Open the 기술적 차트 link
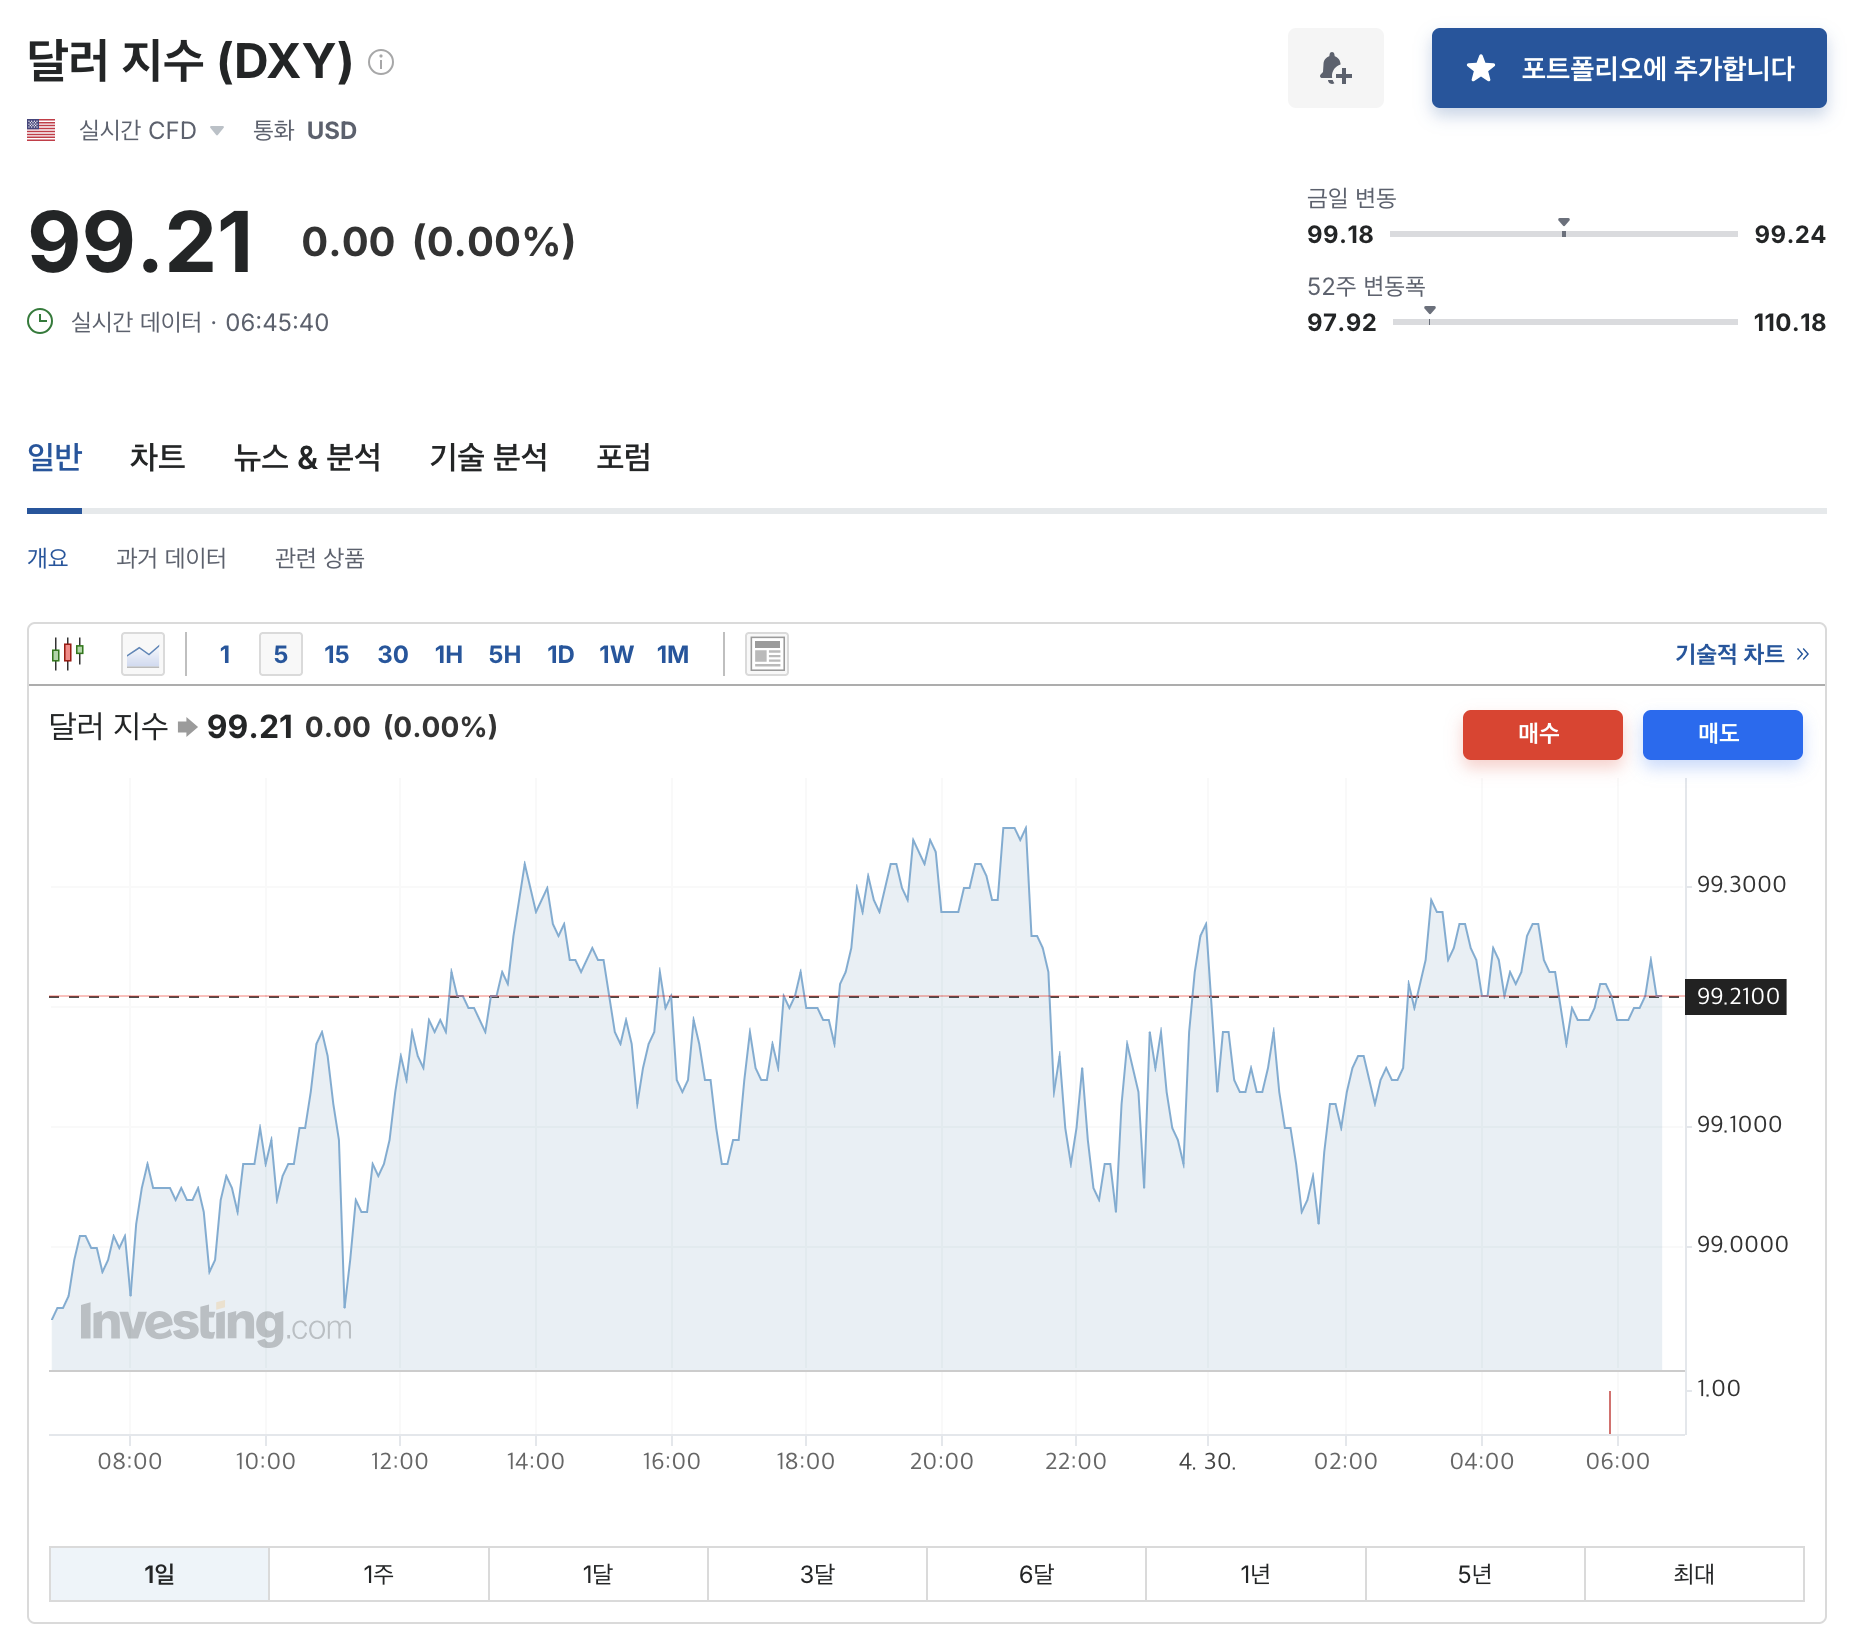The image size is (1856, 1640). (1742, 654)
